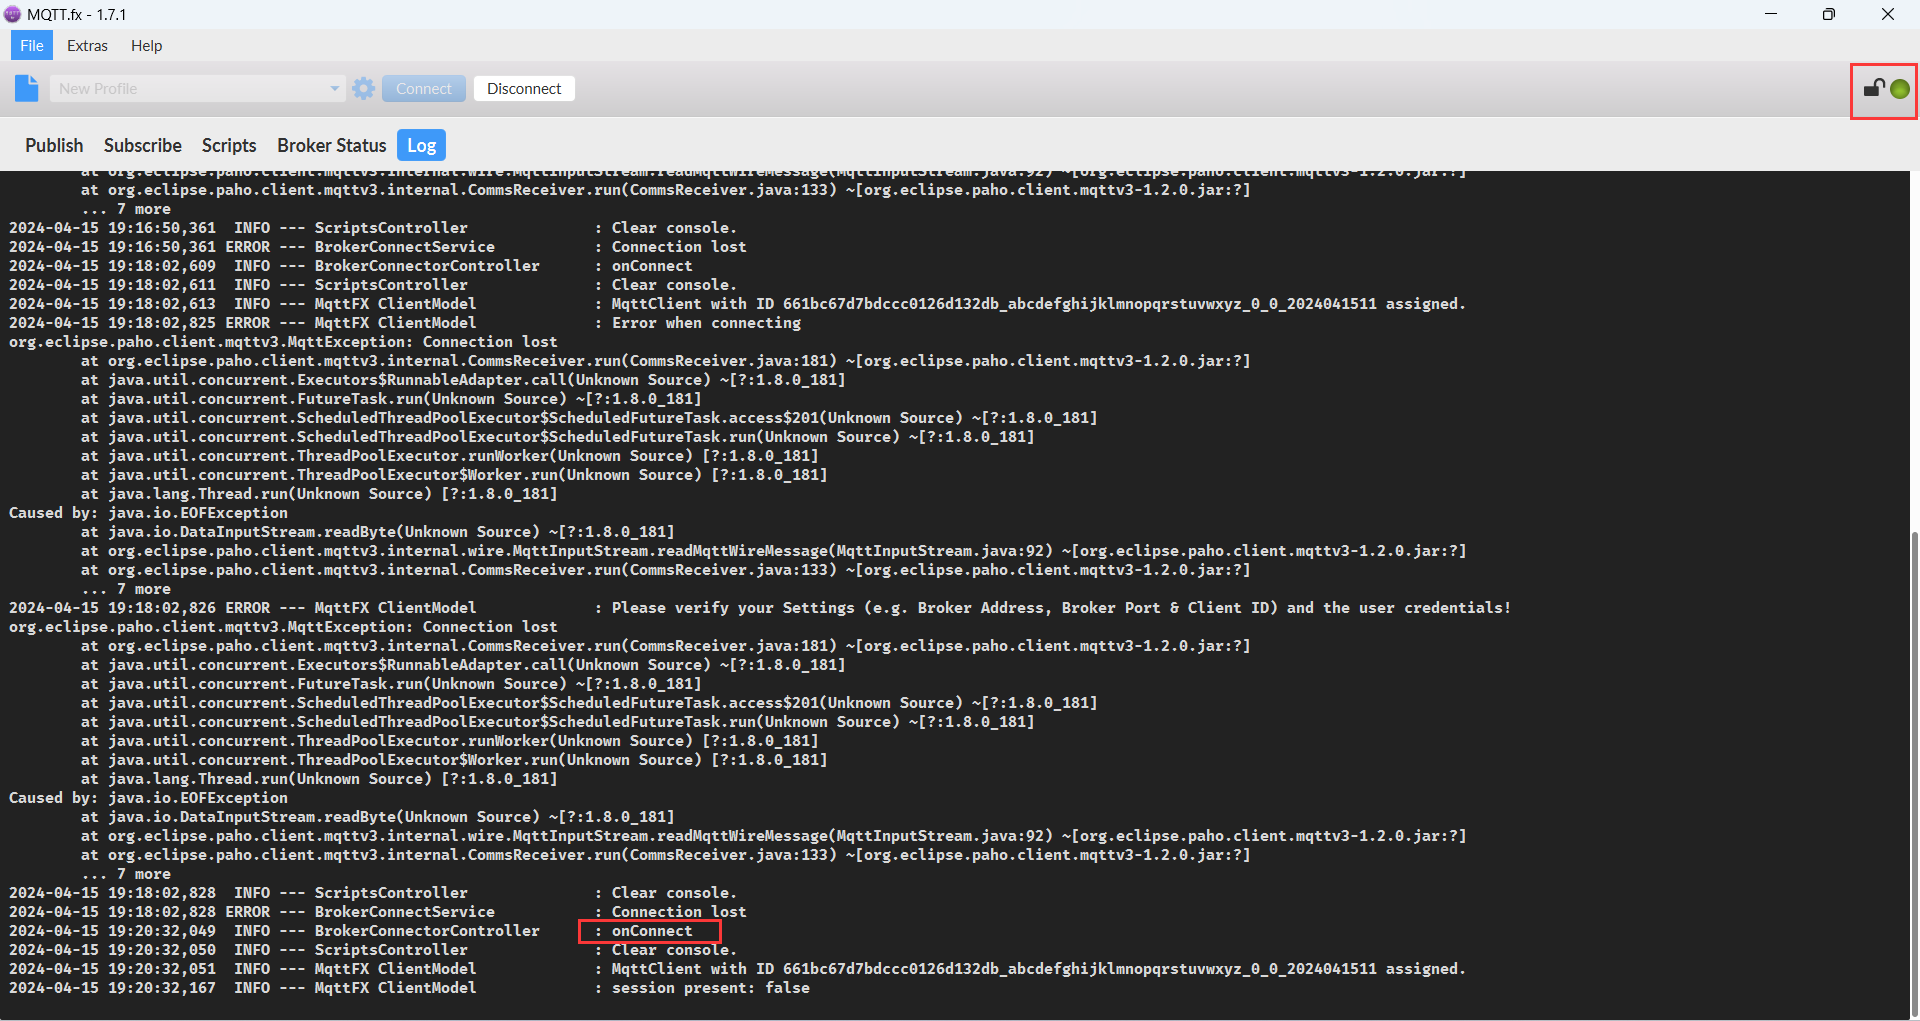The height and width of the screenshot is (1021, 1920).
Task: Switch to the Publish tab
Action: (x=54, y=145)
